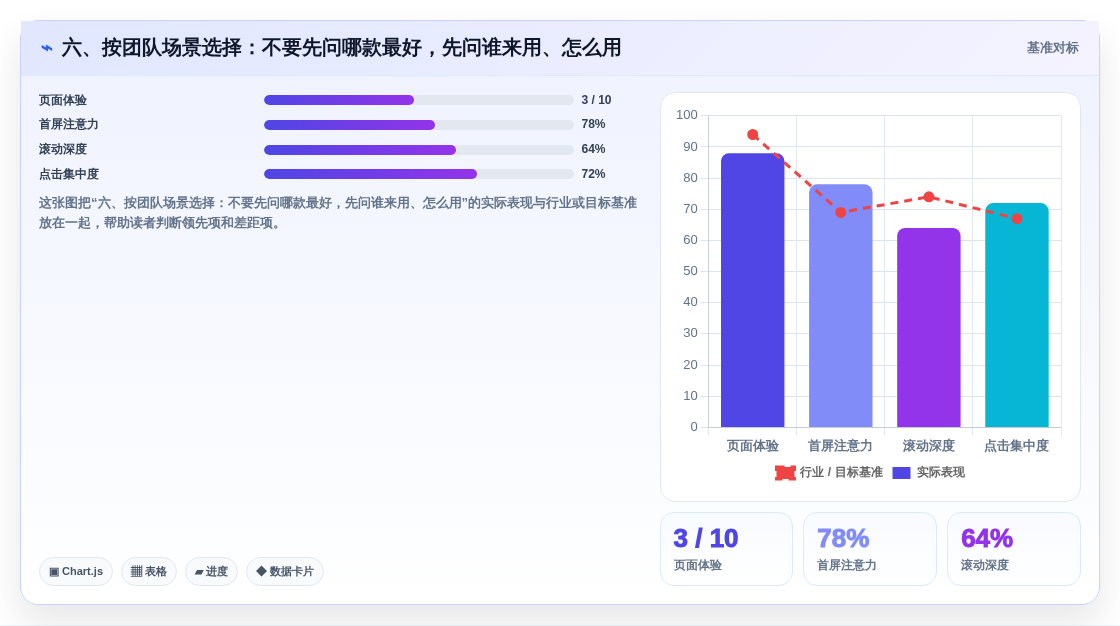The height and width of the screenshot is (626, 1120).
Task: Click the 滚动深度 x-axis label under chart
Action: (x=929, y=446)
